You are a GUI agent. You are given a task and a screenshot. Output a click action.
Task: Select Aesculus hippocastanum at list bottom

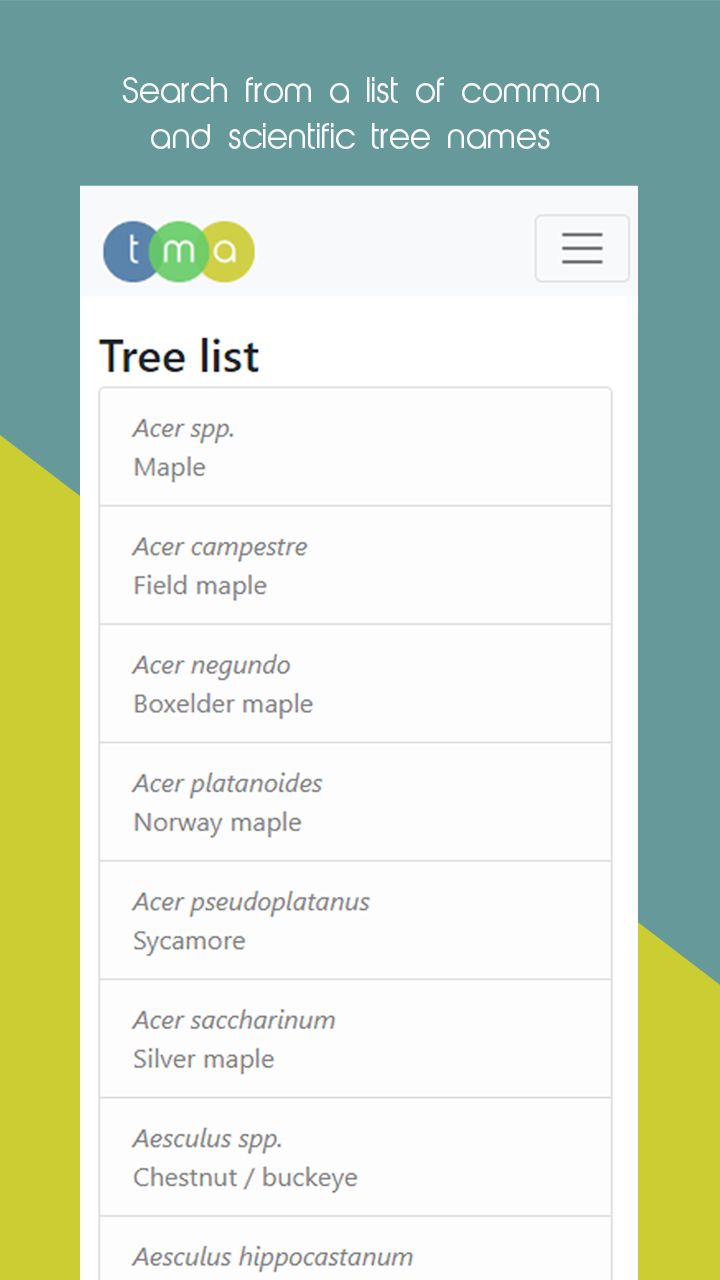355,1248
